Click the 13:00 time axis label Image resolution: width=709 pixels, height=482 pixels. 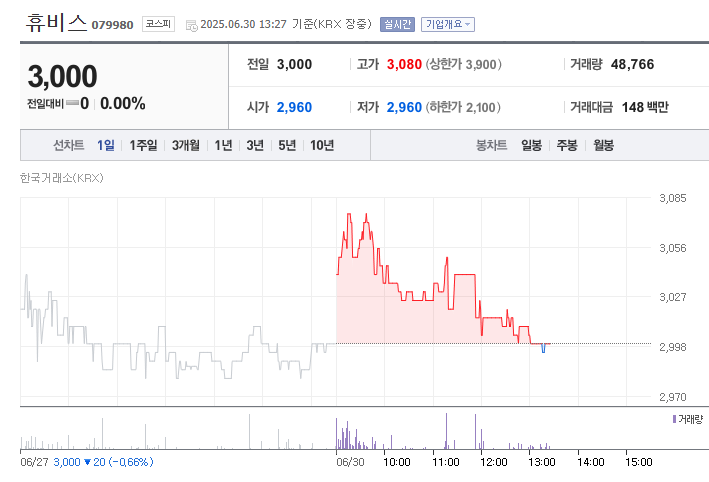point(542,462)
